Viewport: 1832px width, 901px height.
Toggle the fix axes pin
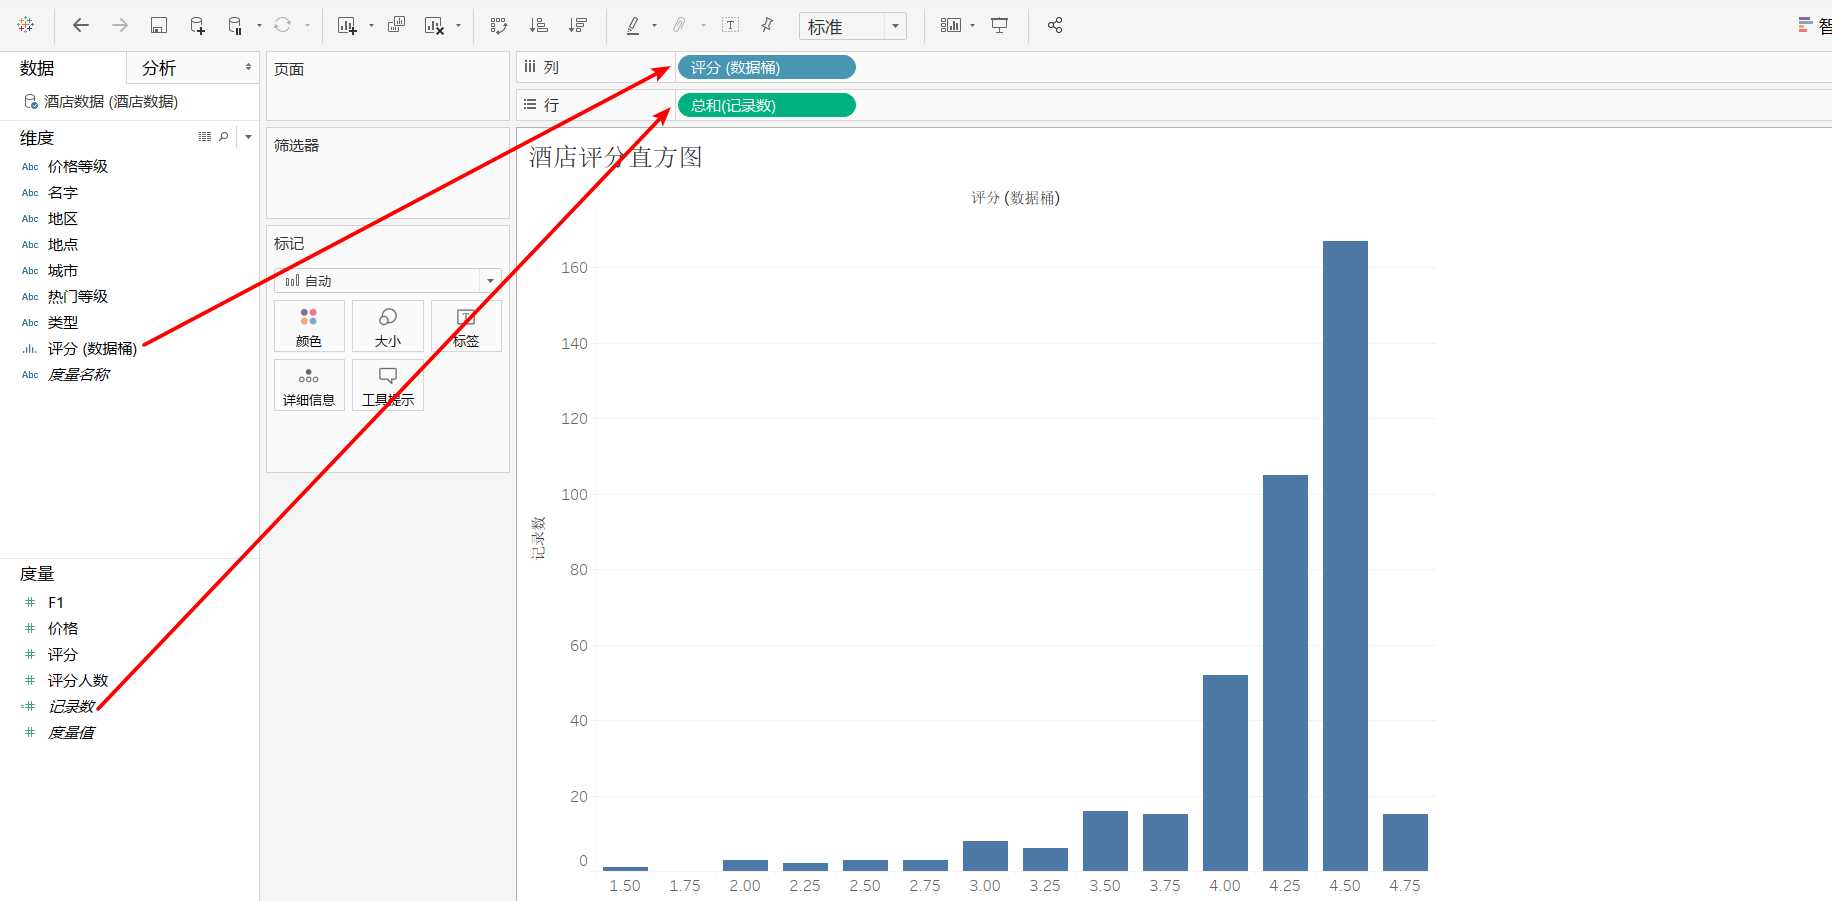(x=767, y=25)
